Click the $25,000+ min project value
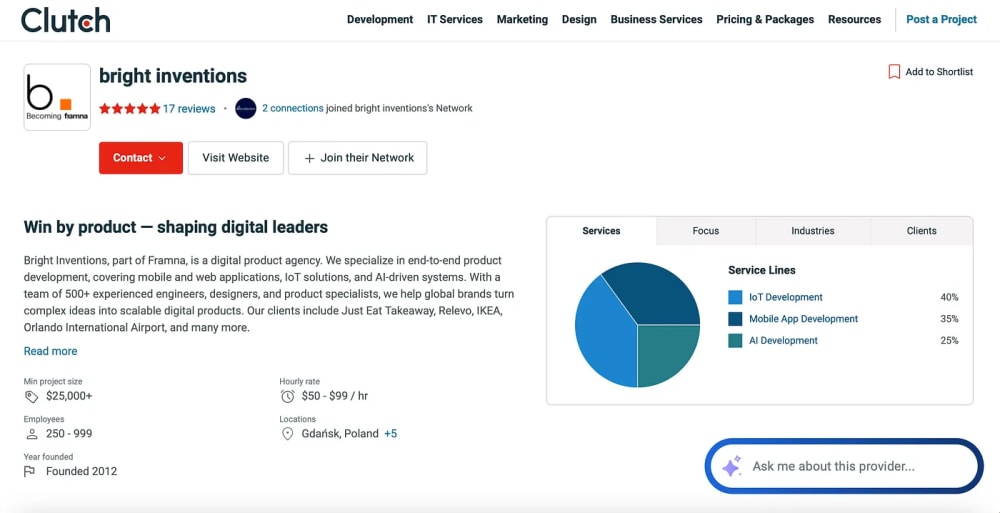The width and height of the screenshot is (1000, 513). pyautogui.click(x=70, y=396)
